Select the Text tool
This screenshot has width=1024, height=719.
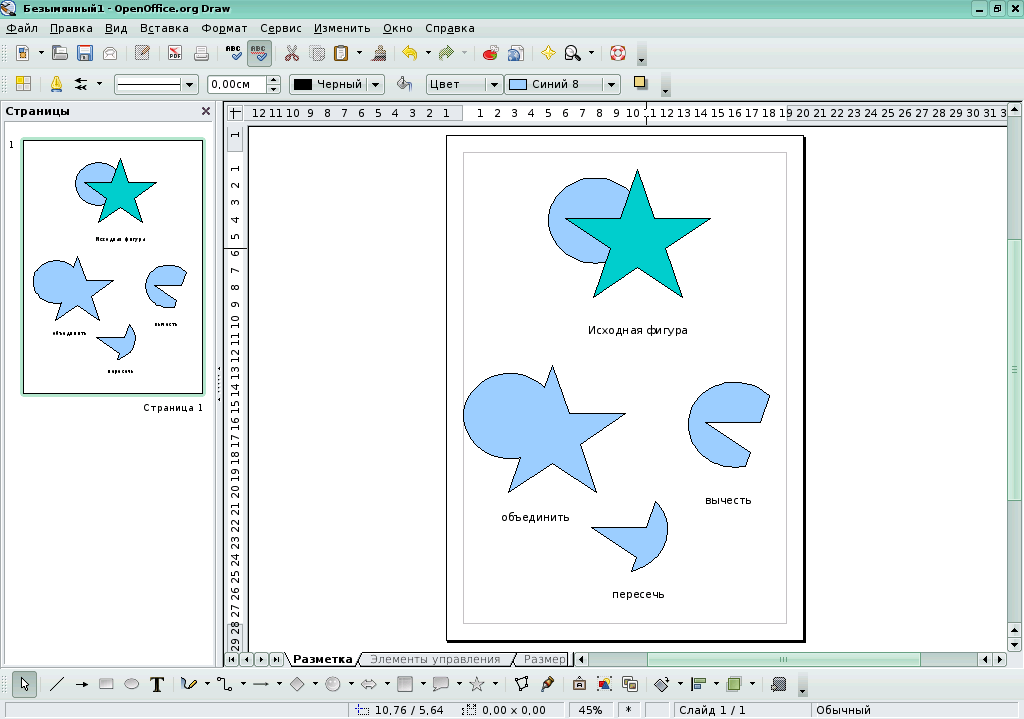pyautogui.click(x=157, y=684)
